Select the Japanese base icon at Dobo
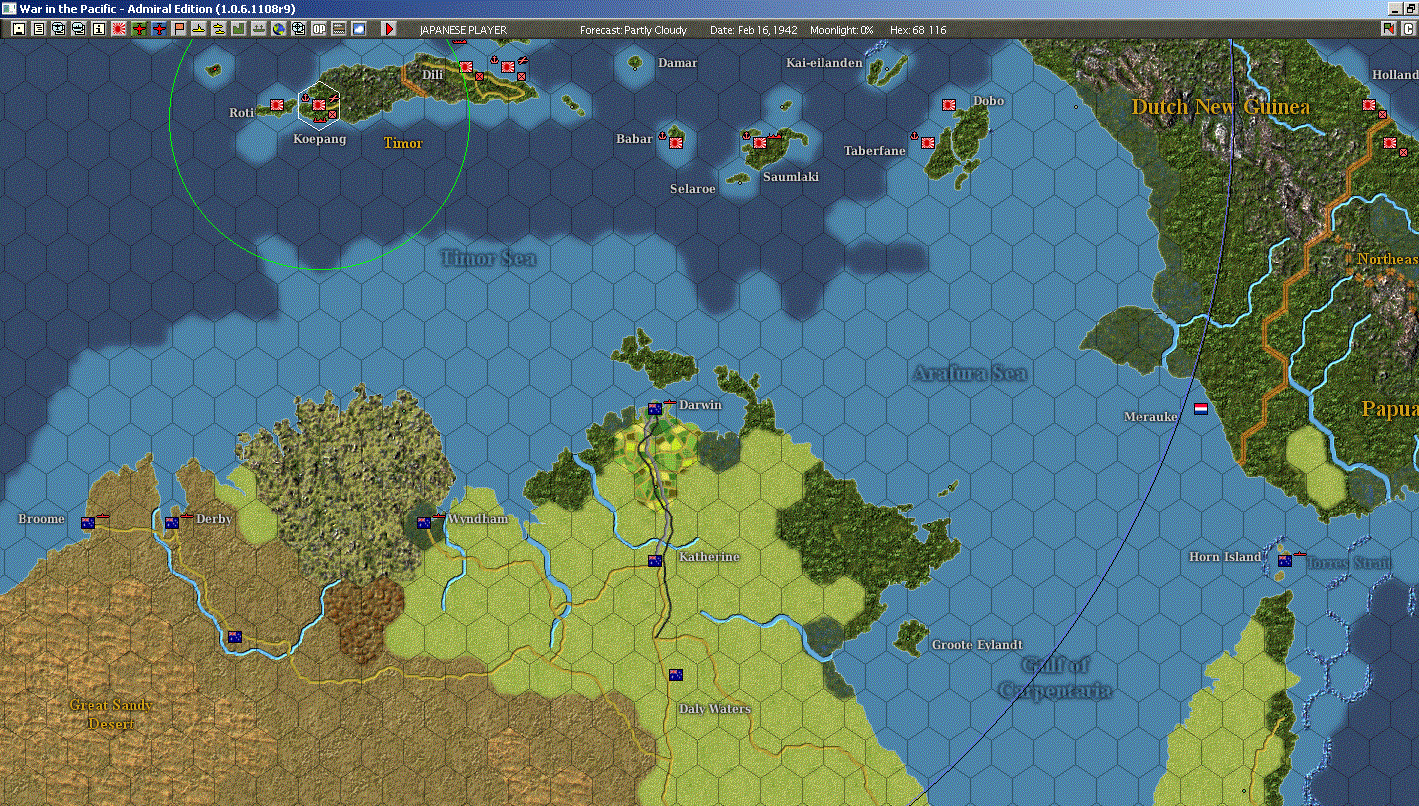Viewport: 1419px width, 806px height. coord(949,104)
